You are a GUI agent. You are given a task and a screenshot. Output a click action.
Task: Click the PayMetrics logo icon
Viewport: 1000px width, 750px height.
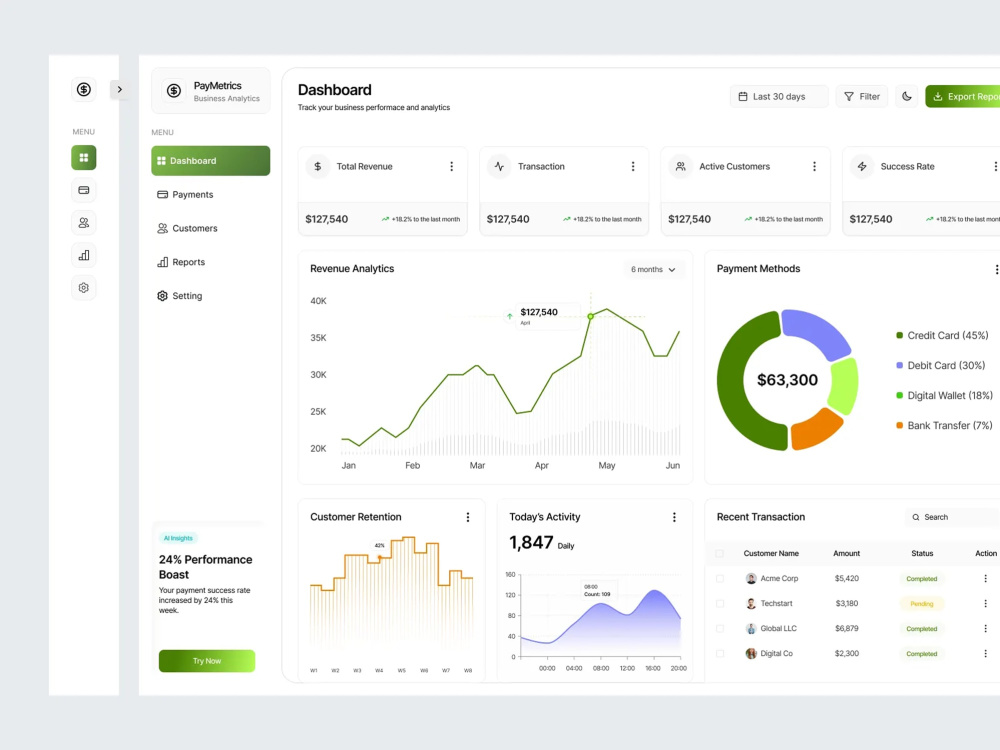[x=173, y=91]
